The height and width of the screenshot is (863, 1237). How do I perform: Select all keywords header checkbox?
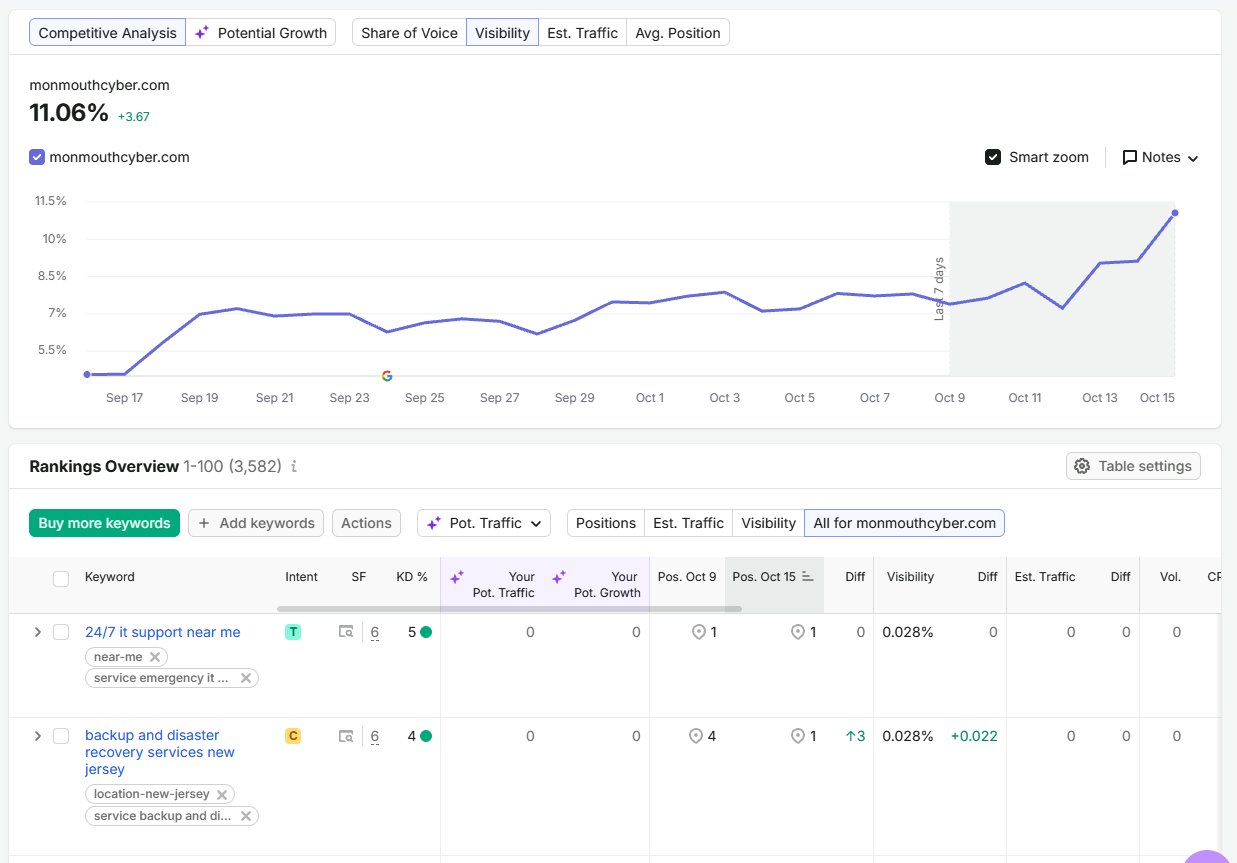point(61,578)
